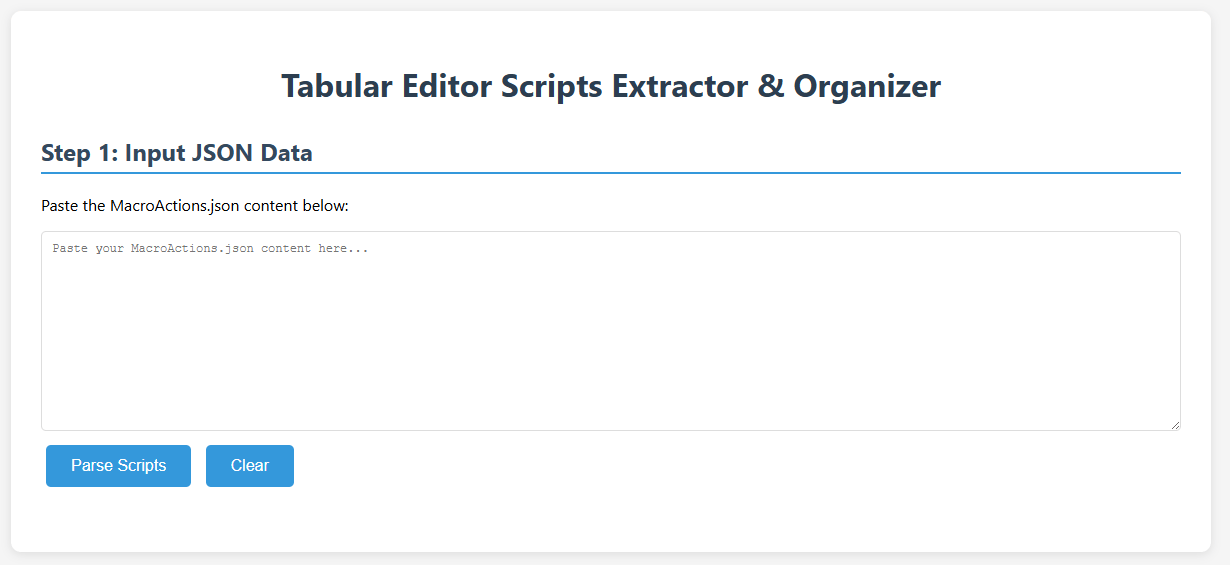Click the word 'Organizer' in the page title
The height and width of the screenshot is (565, 1230).
(867, 87)
